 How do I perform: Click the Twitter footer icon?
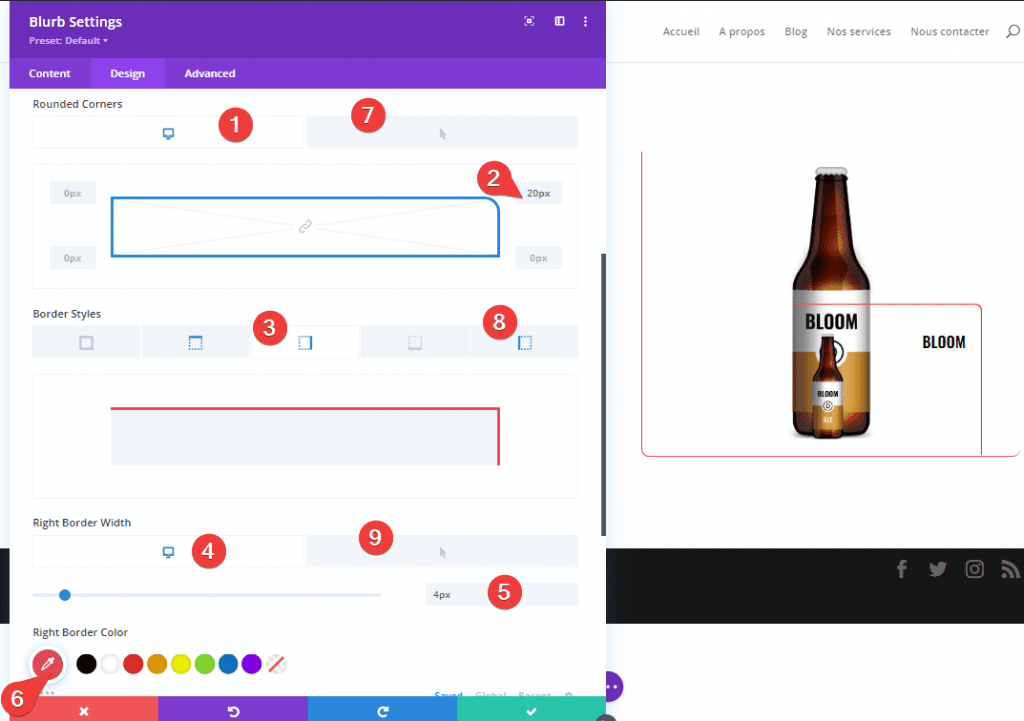point(938,569)
